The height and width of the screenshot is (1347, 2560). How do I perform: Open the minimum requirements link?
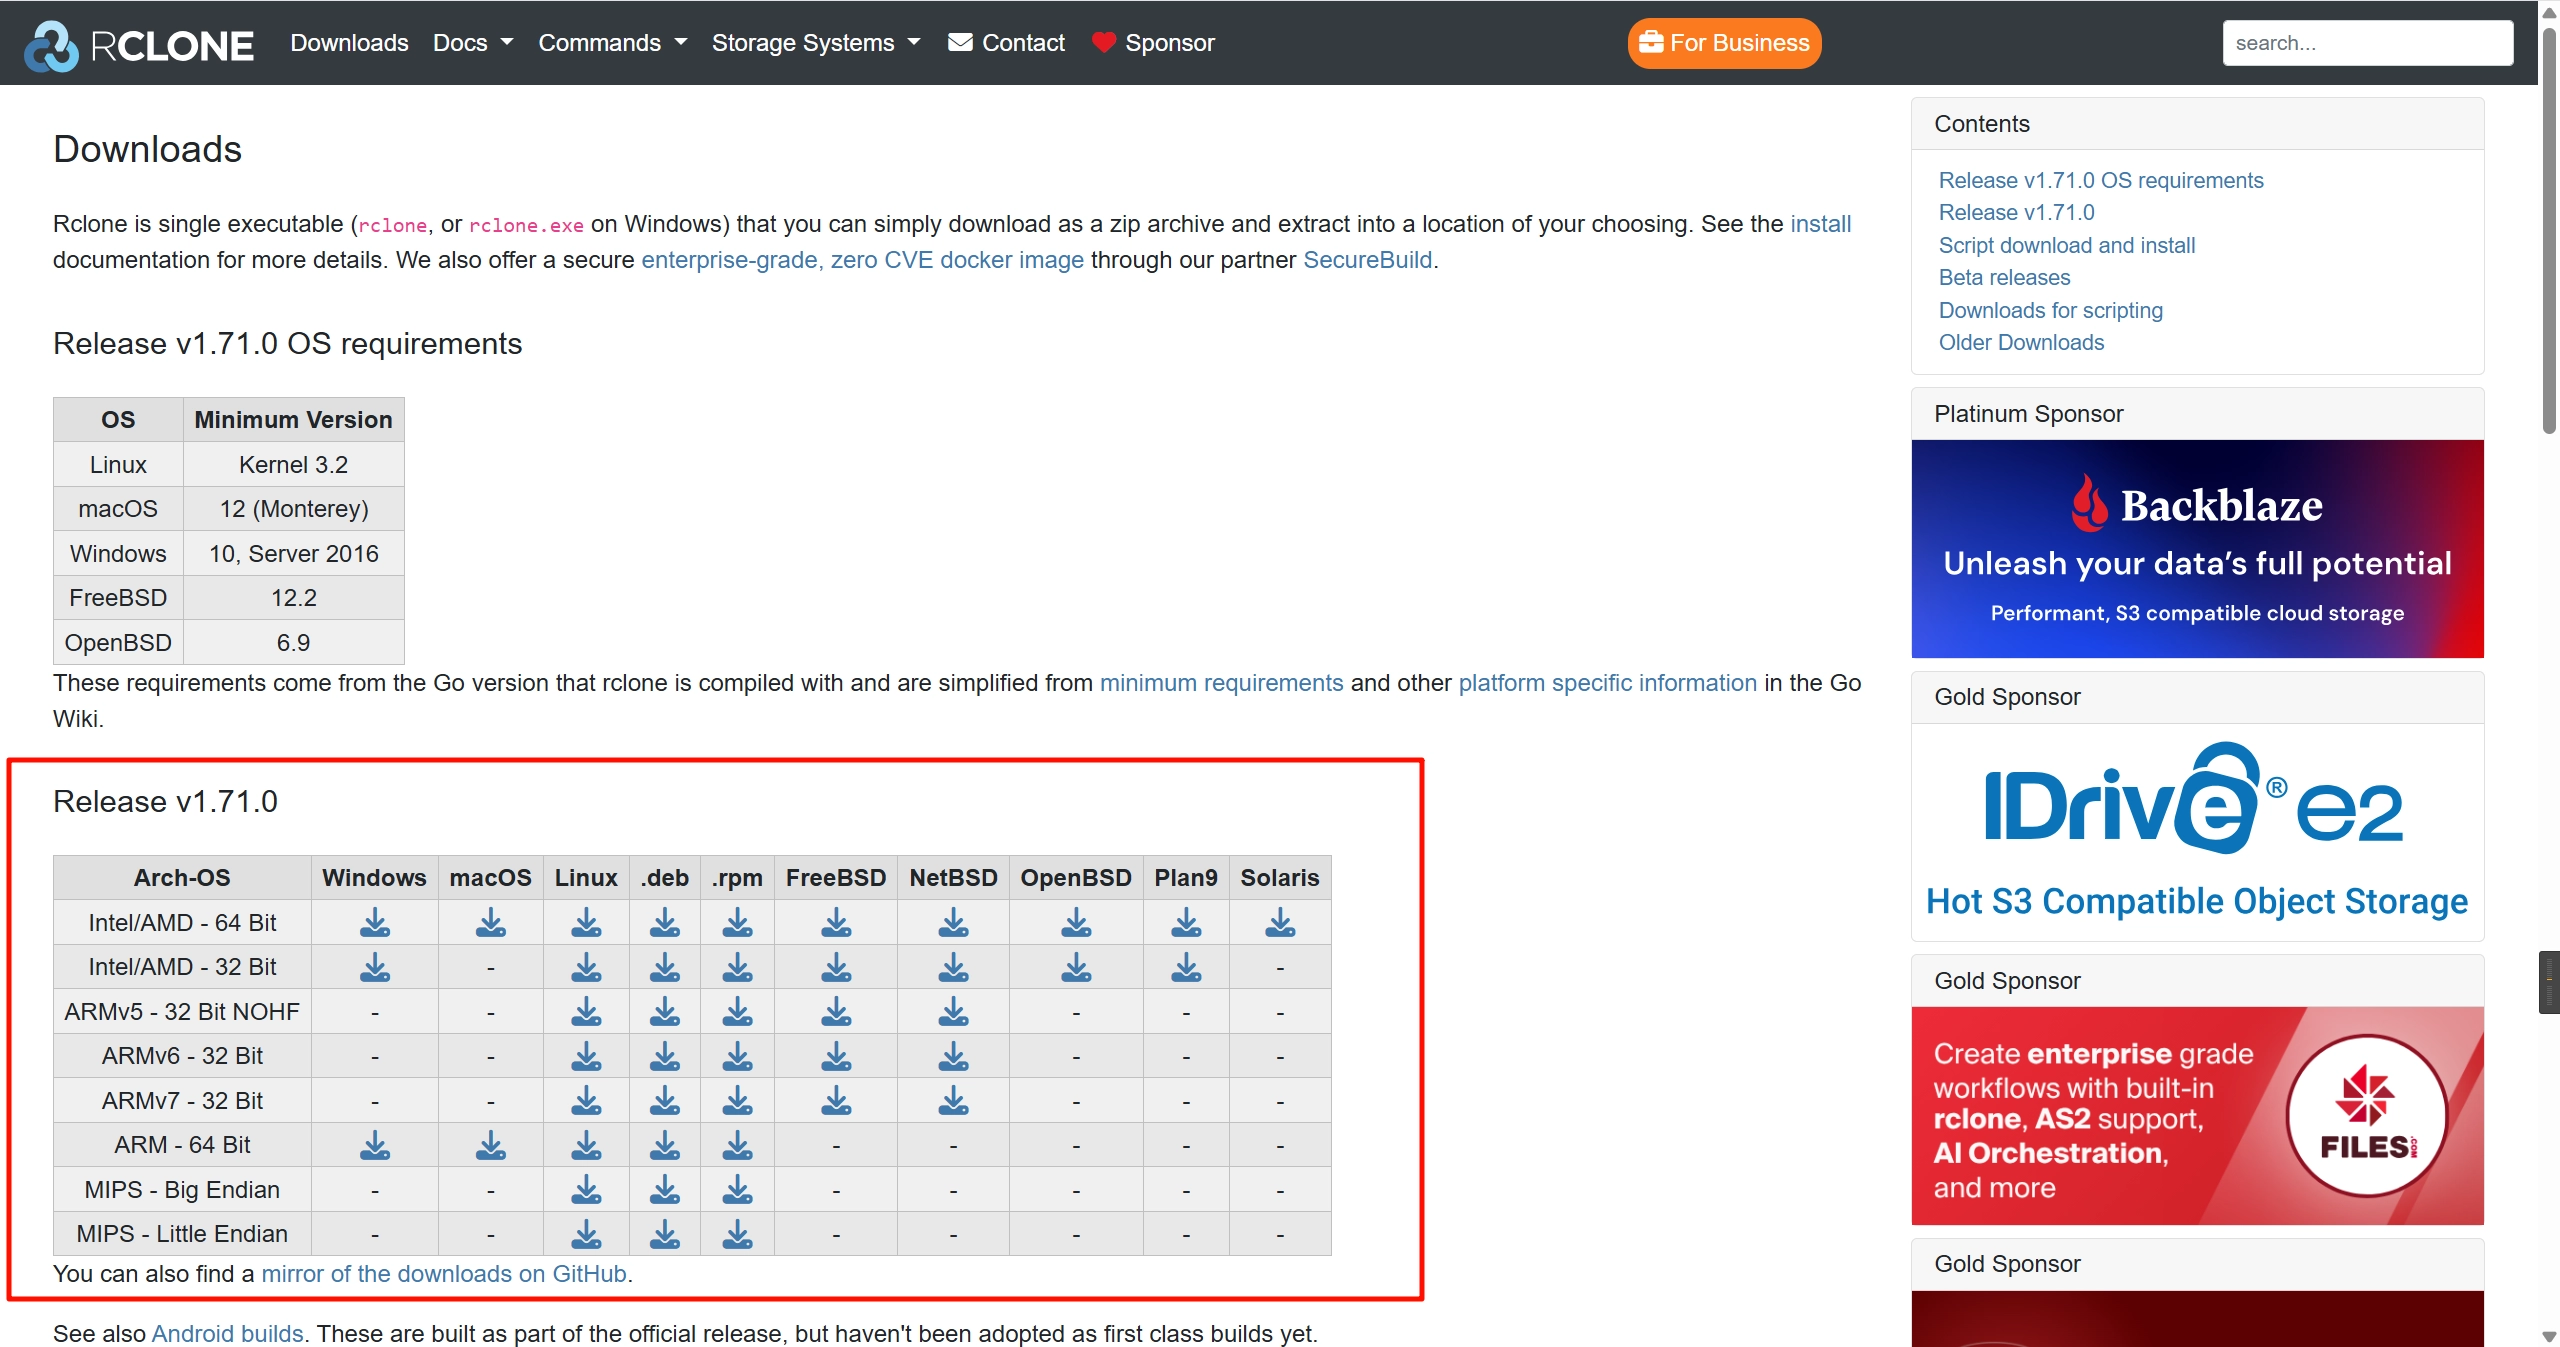(x=1221, y=683)
